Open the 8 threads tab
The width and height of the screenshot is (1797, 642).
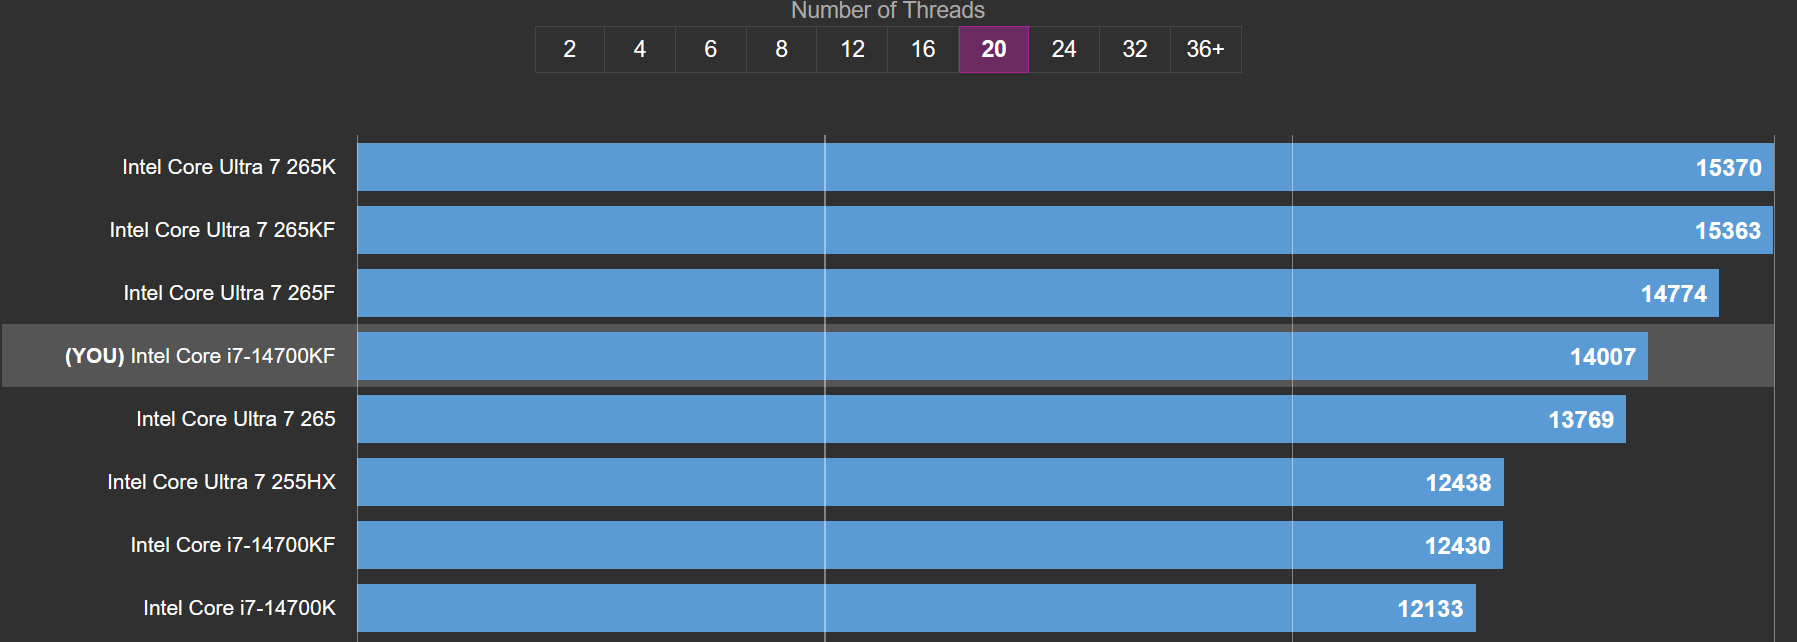click(x=782, y=49)
